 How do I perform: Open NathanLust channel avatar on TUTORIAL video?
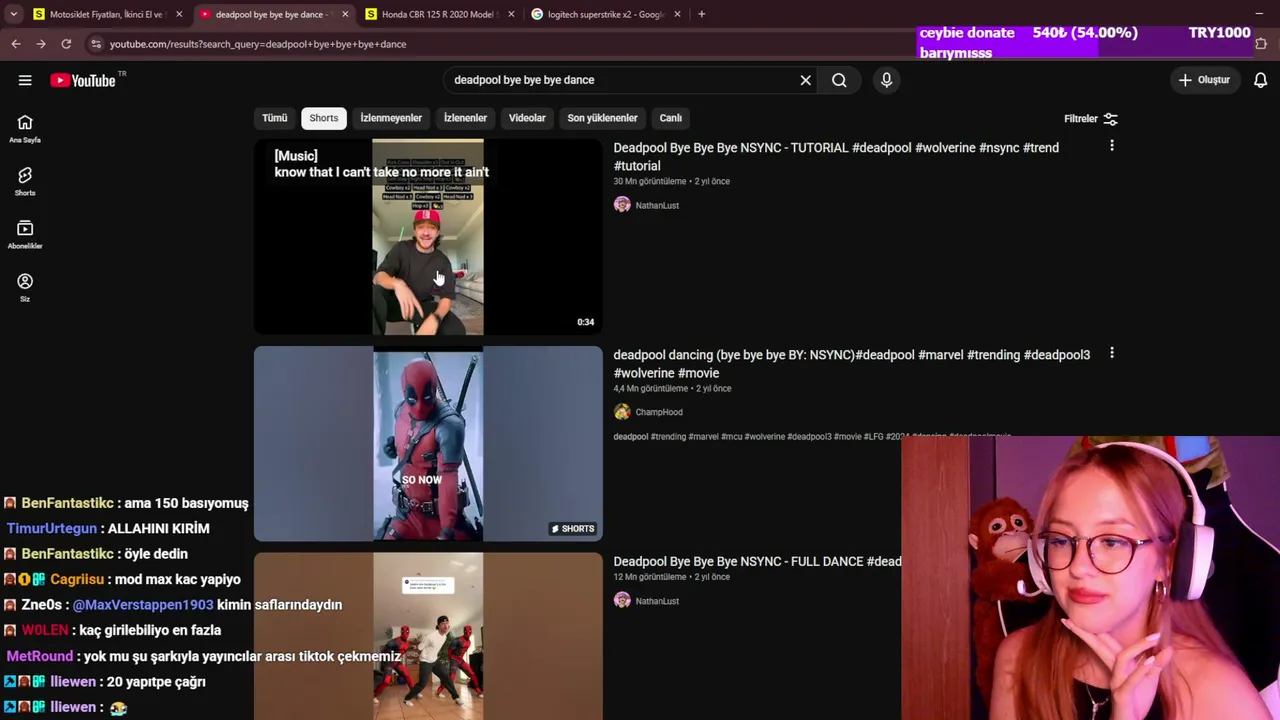pos(622,205)
